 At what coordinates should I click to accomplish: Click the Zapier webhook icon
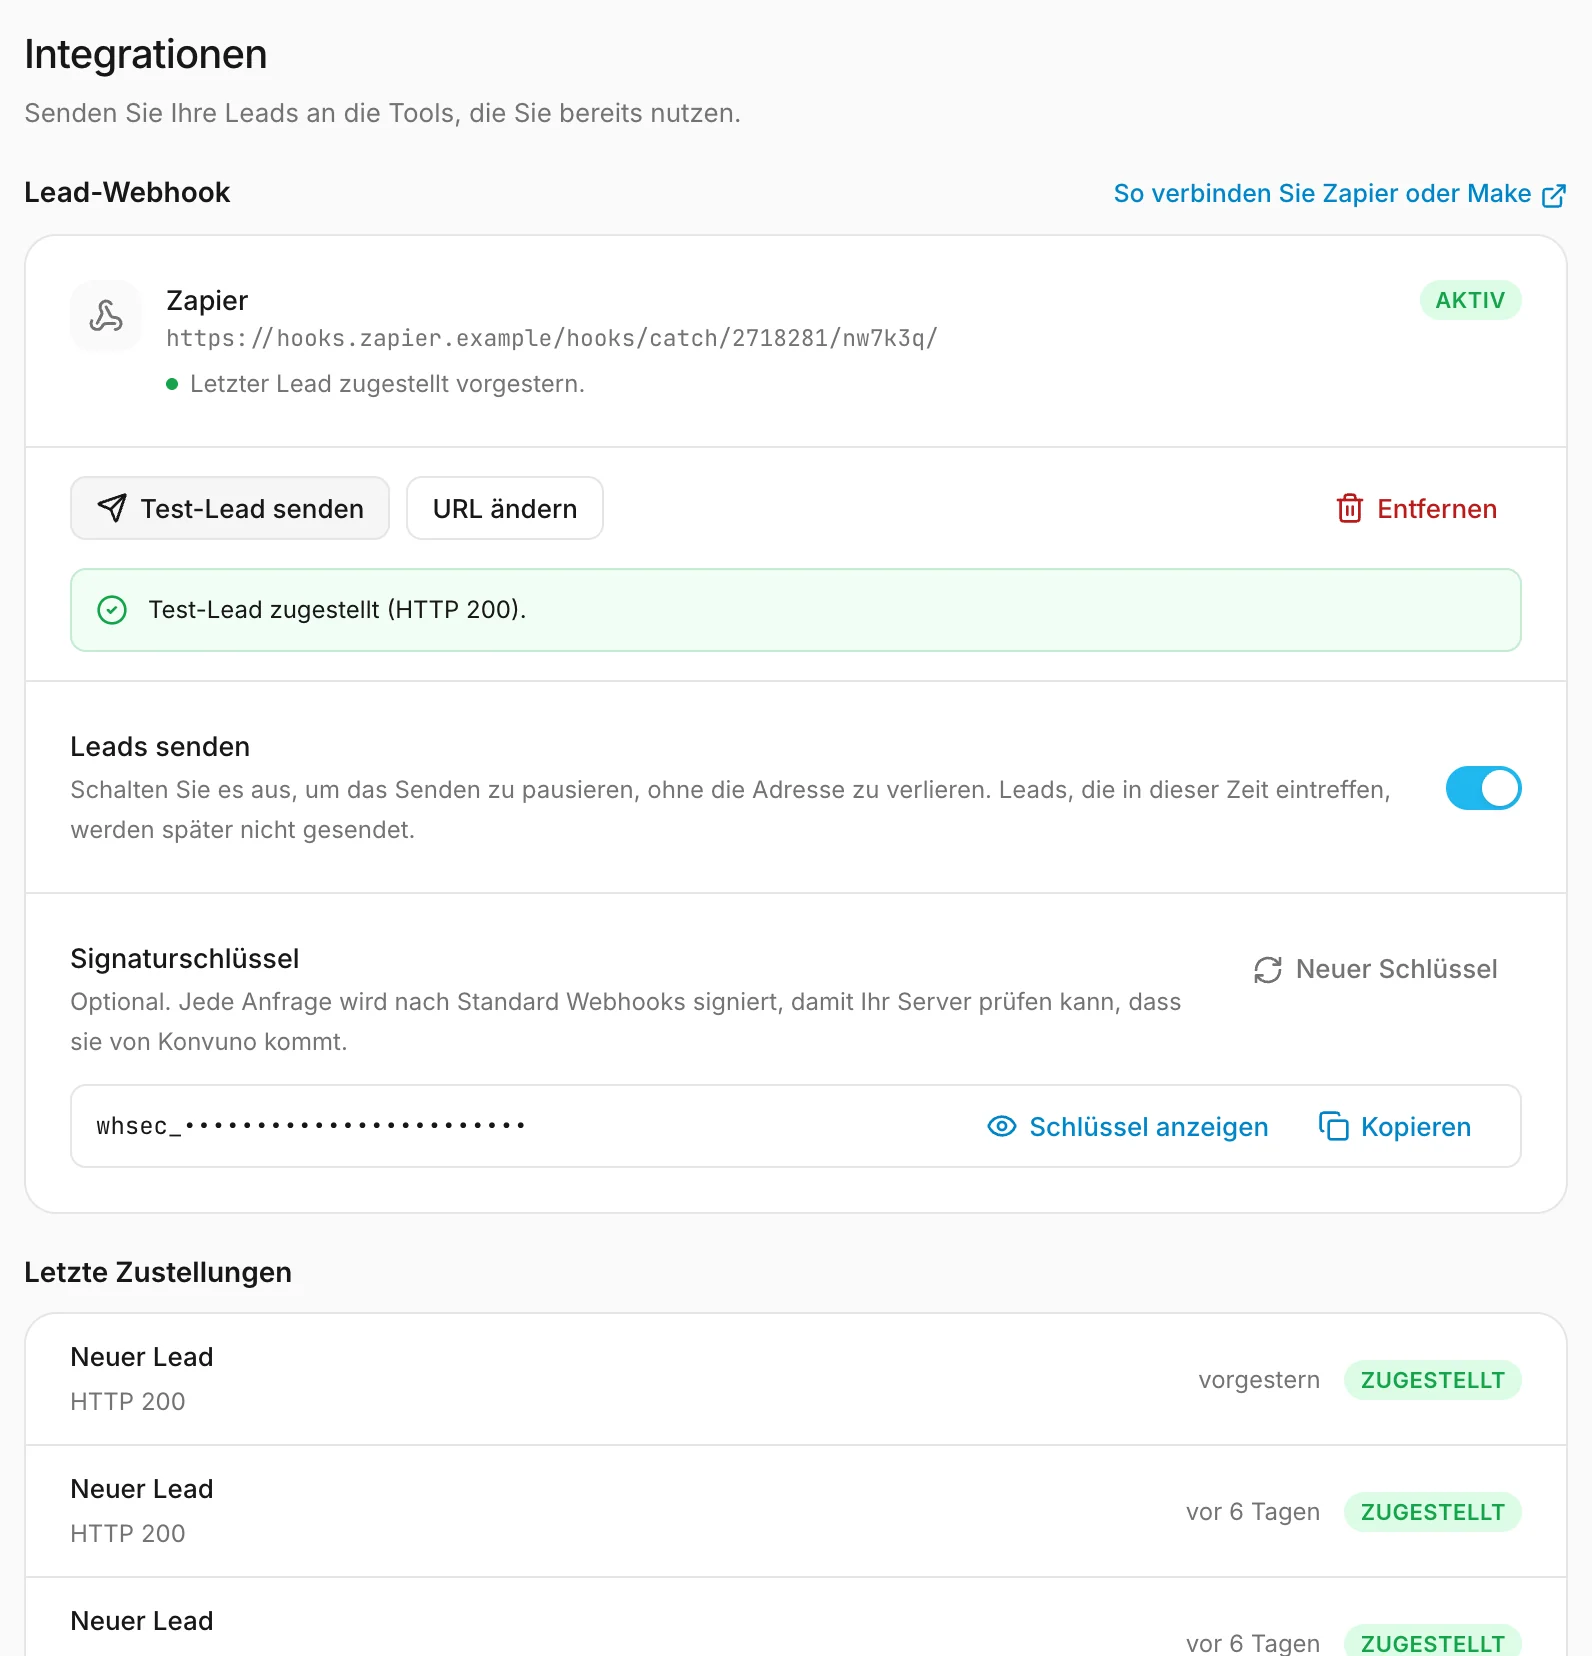click(x=106, y=316)
